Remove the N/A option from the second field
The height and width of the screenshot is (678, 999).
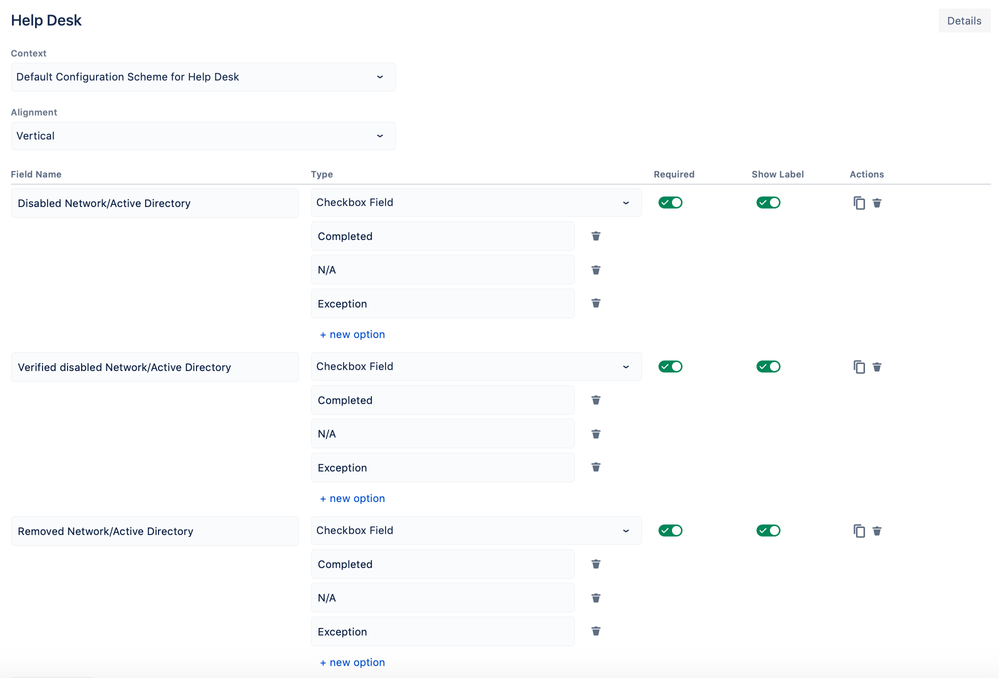(x=595, y=434)
